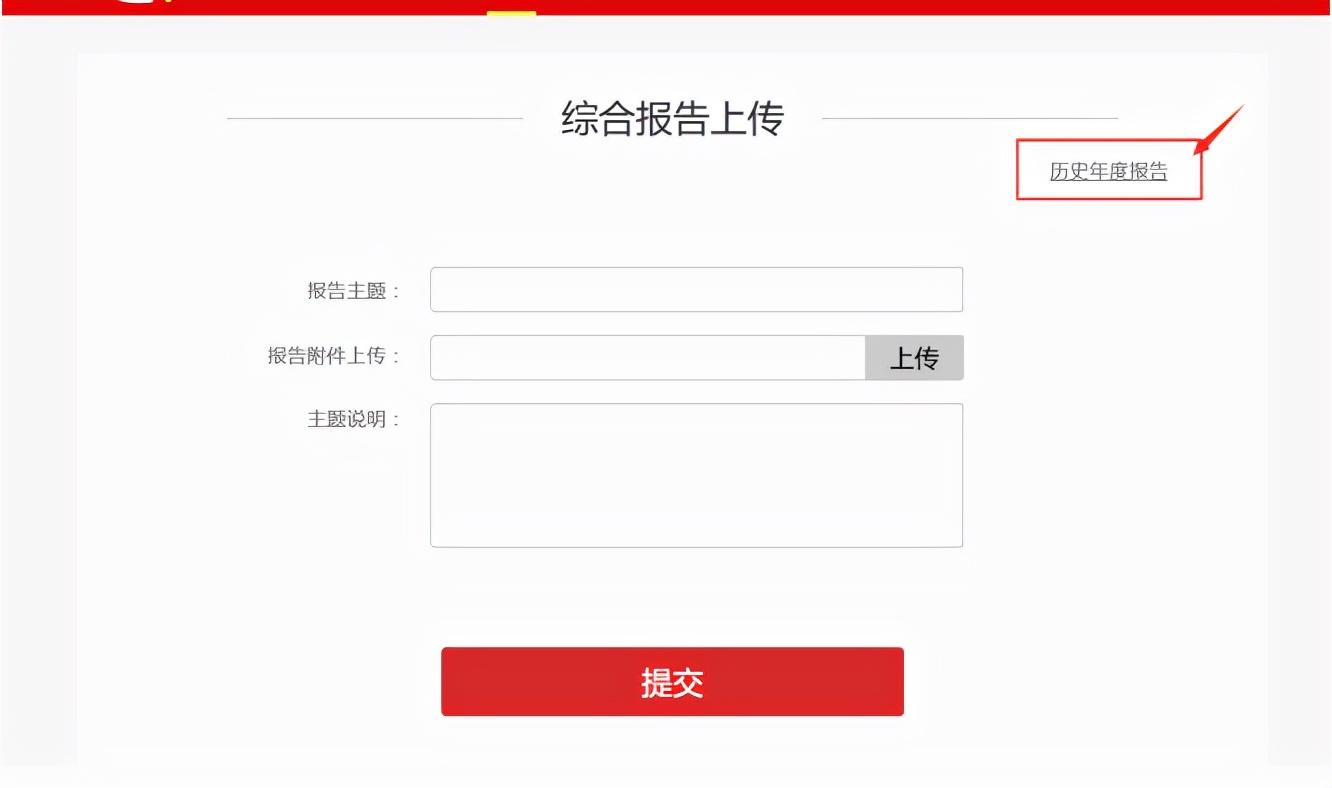Screen dimensions: 1332x788
Task: Click the divider line right of the 综合报告上传 title
Action: tap(970, 119)
